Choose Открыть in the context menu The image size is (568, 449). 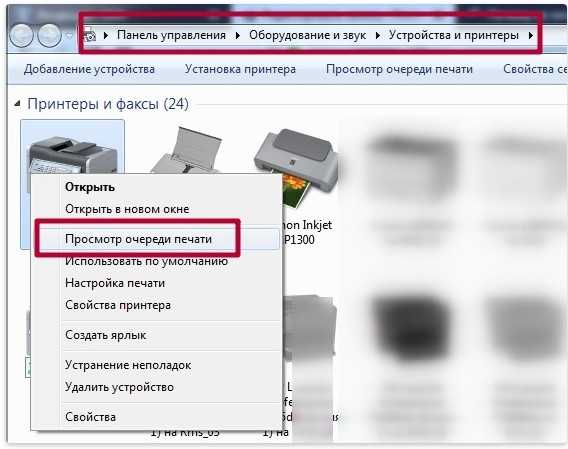[90, 187]
